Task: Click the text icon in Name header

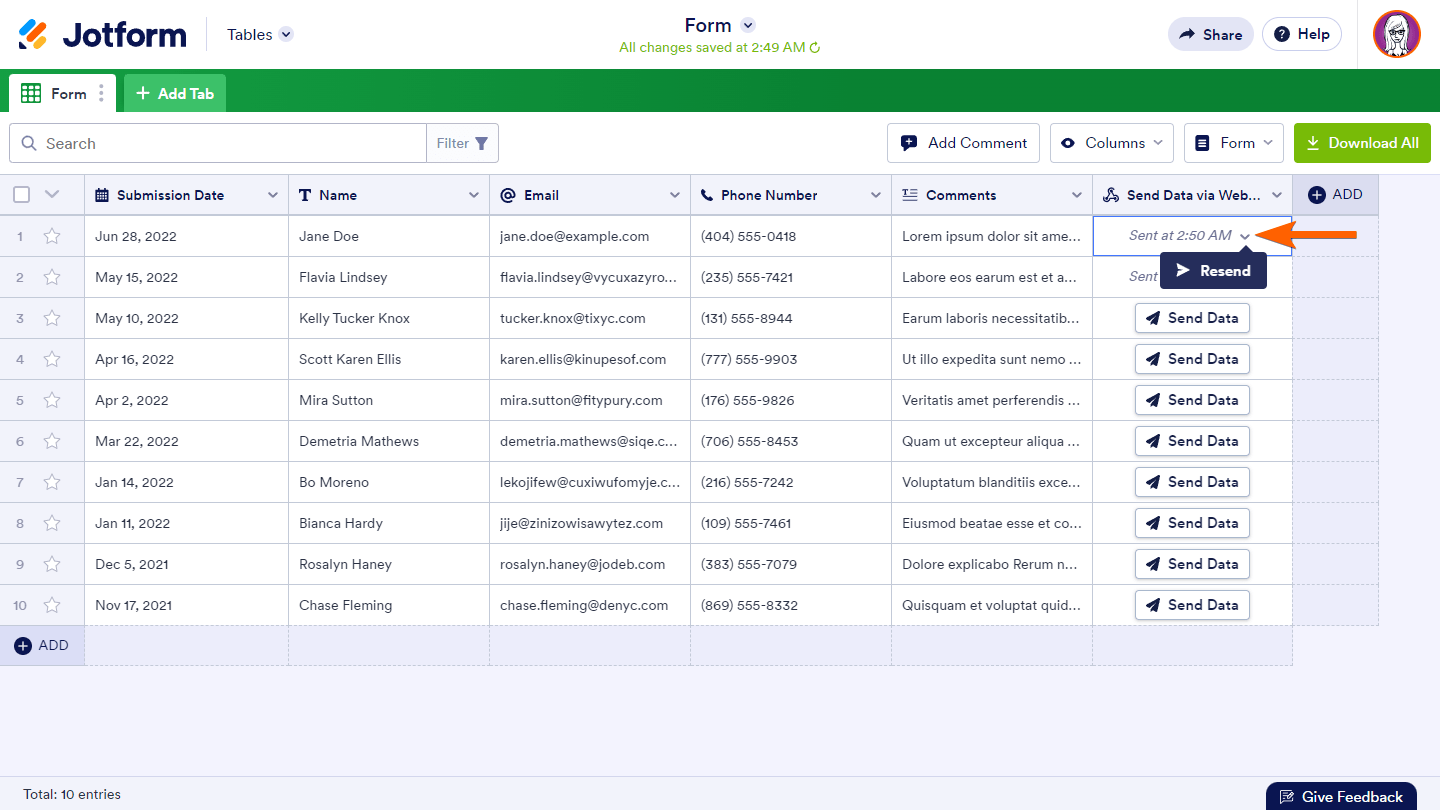Action: (305, 195)
